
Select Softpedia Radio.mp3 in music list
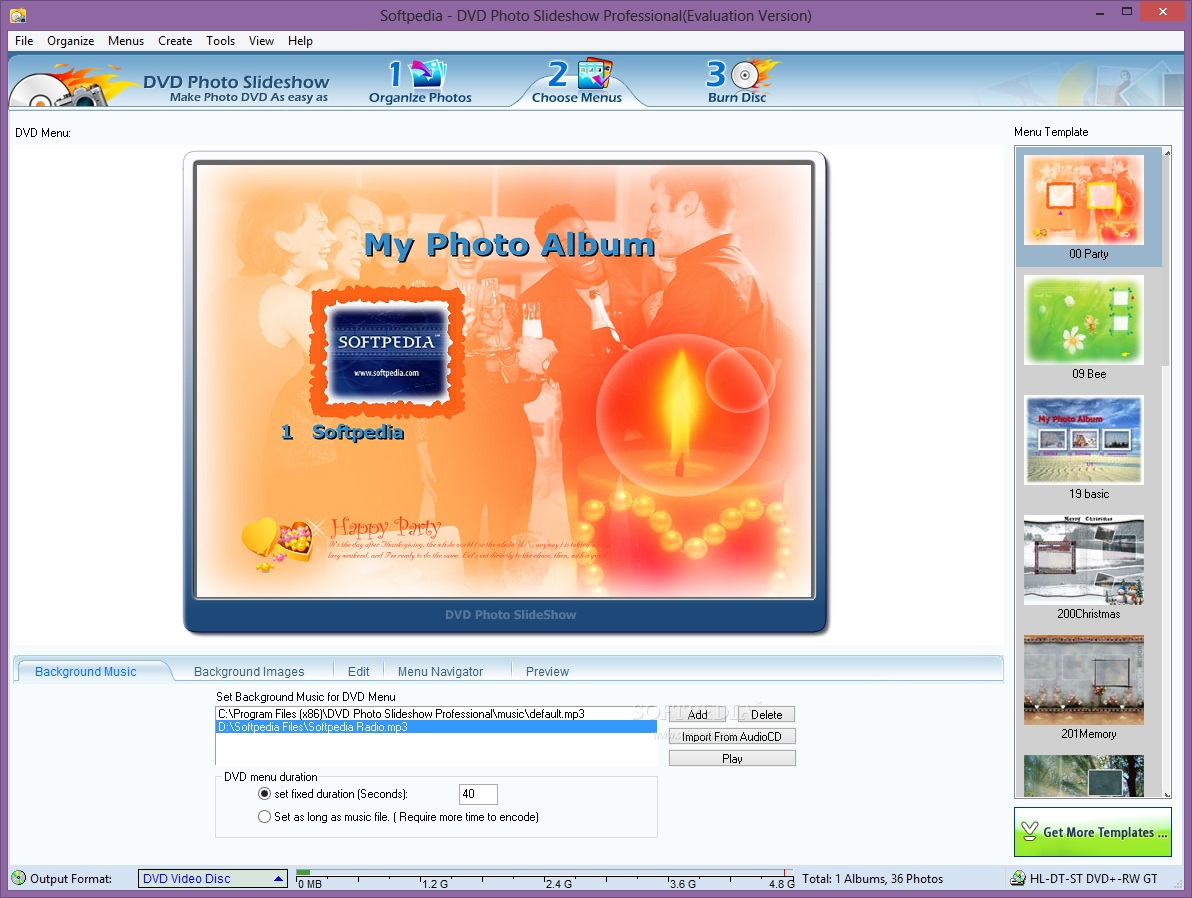tap(436, 727)
